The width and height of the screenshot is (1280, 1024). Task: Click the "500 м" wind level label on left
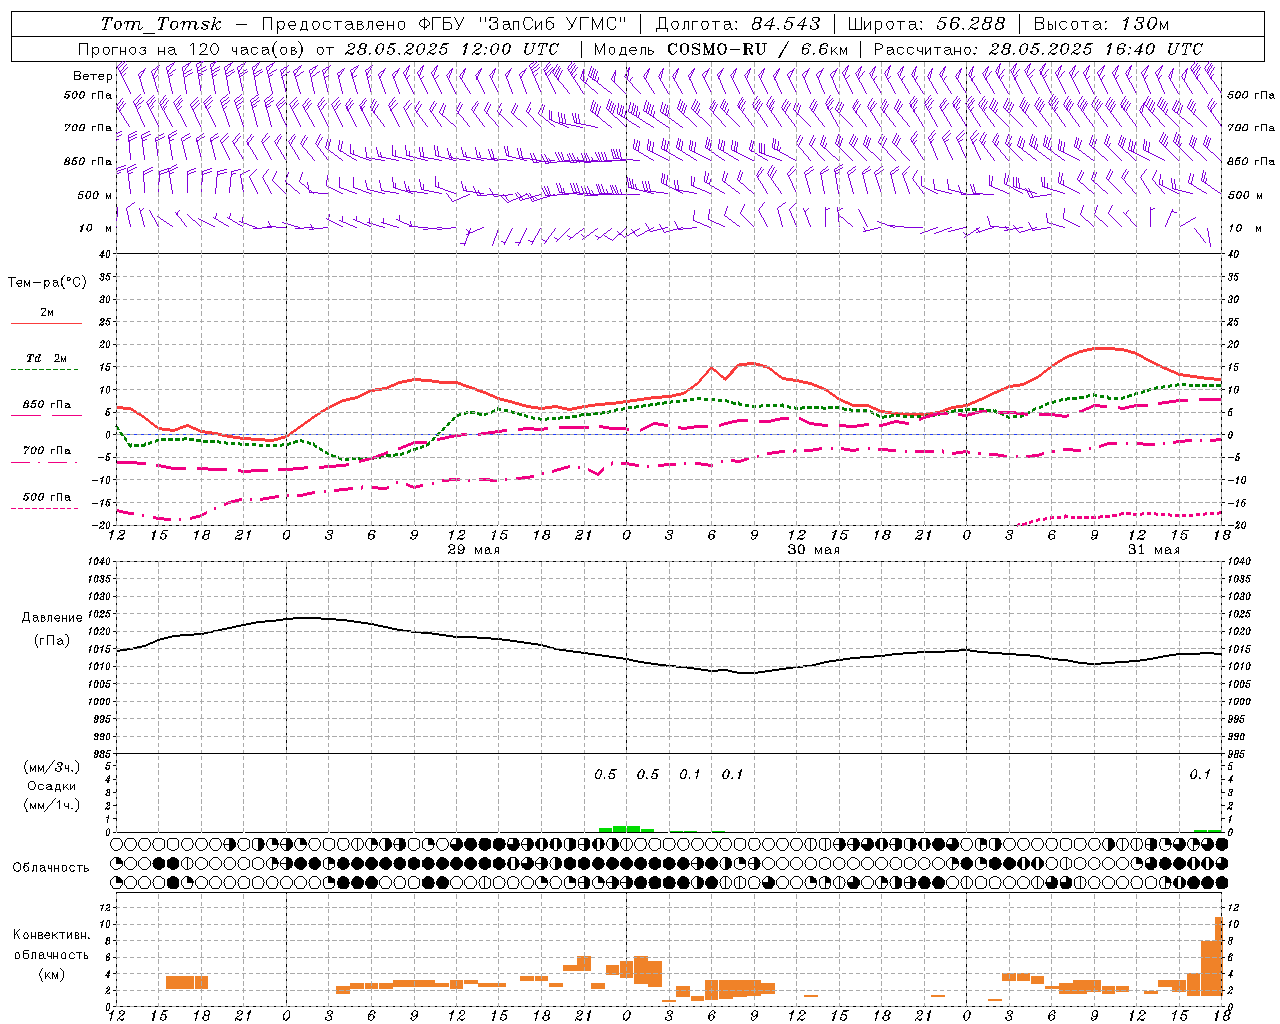[x=95, y=195]
